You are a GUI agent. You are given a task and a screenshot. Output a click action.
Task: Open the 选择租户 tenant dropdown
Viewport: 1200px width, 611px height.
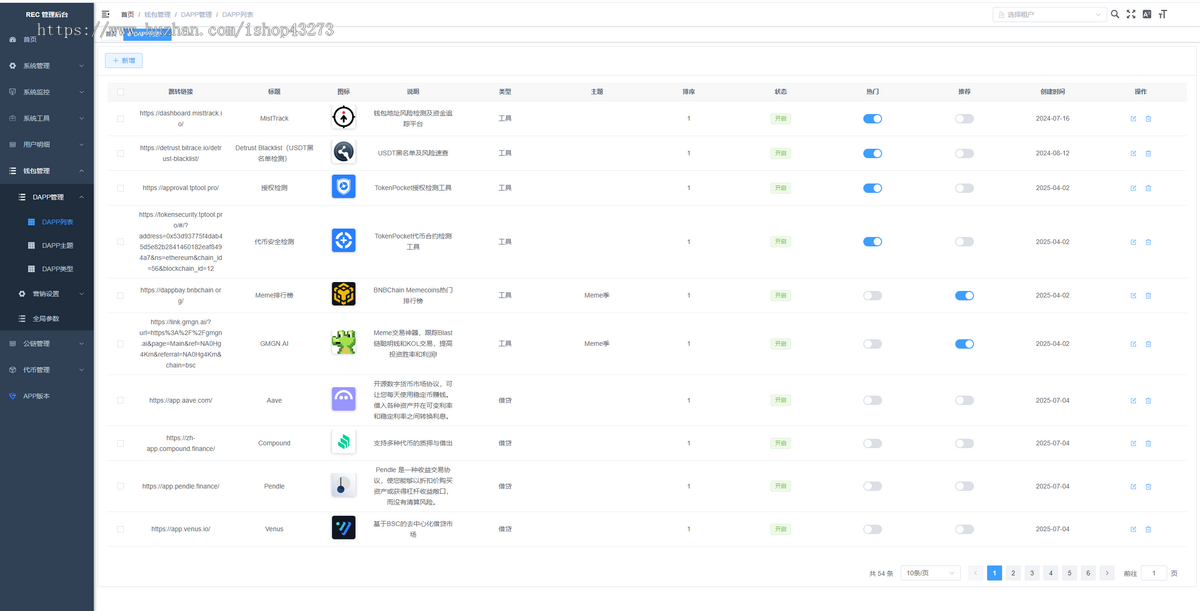(1049, 14)
